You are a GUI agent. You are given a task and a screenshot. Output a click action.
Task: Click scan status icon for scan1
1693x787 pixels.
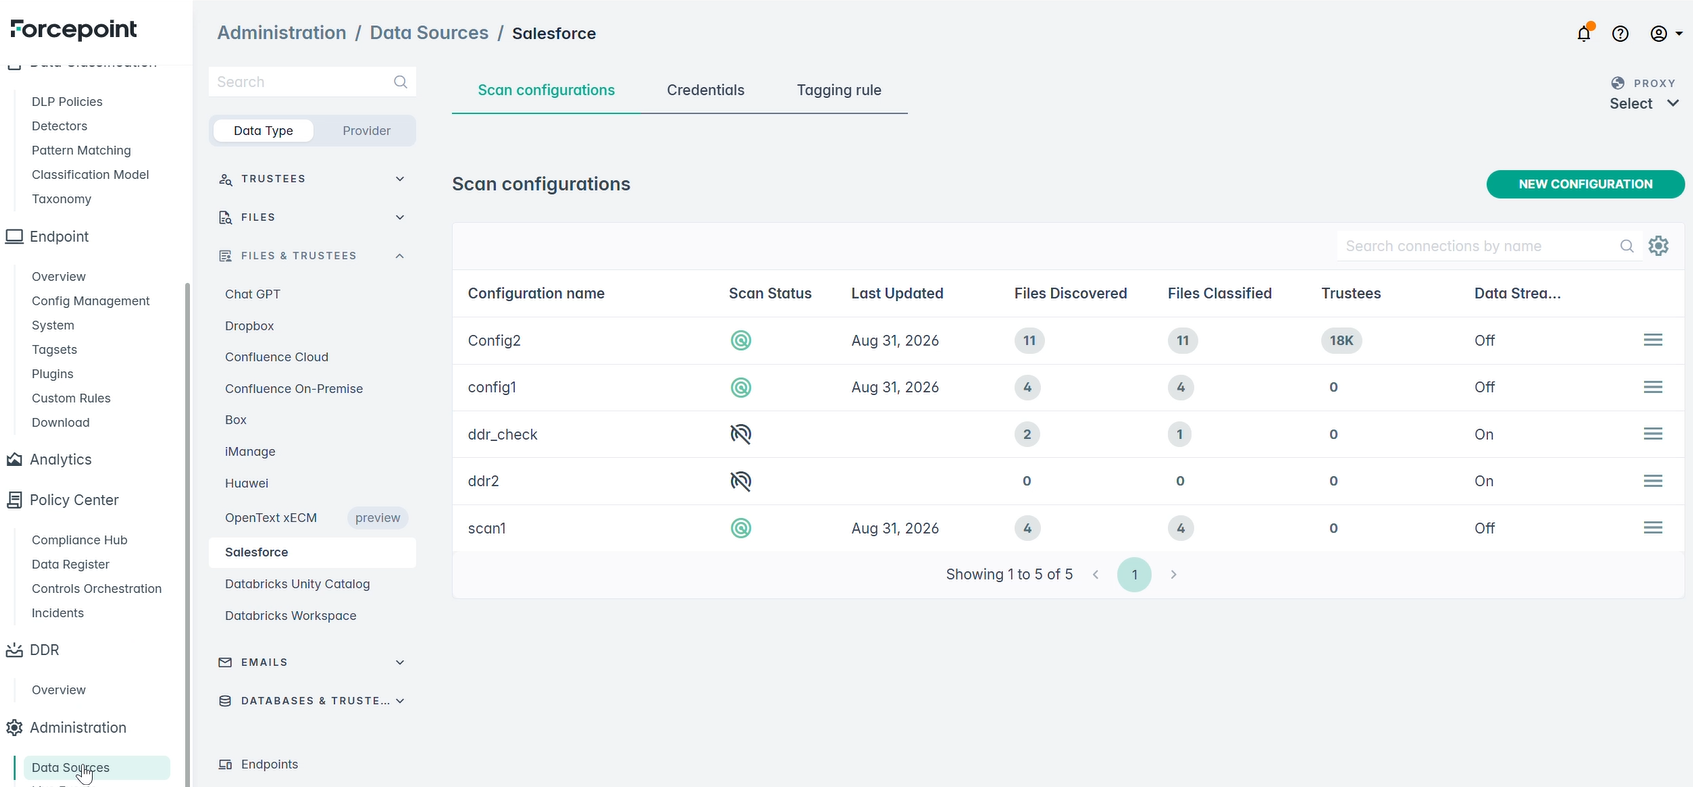(741, 528)
